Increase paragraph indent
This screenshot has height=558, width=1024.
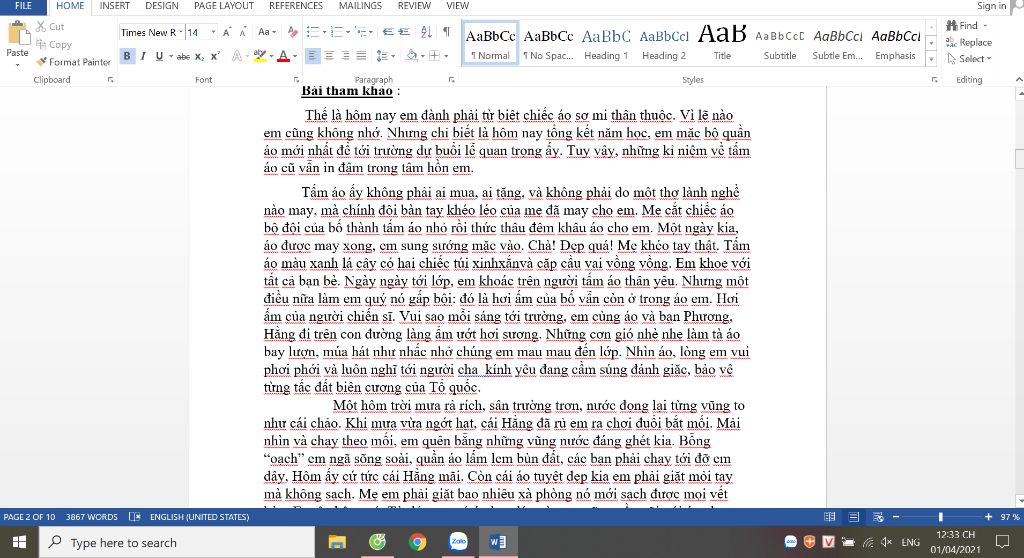coord(404,32)
